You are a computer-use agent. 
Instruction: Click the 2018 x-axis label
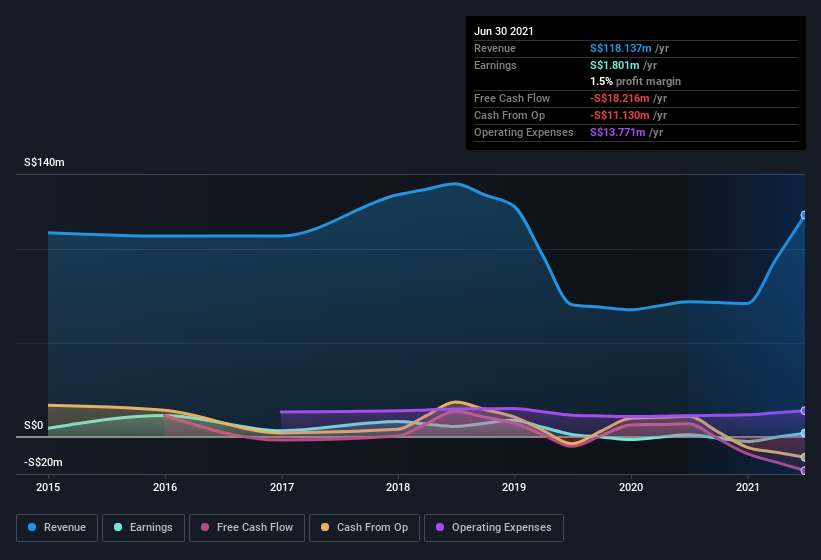point(398,487)
